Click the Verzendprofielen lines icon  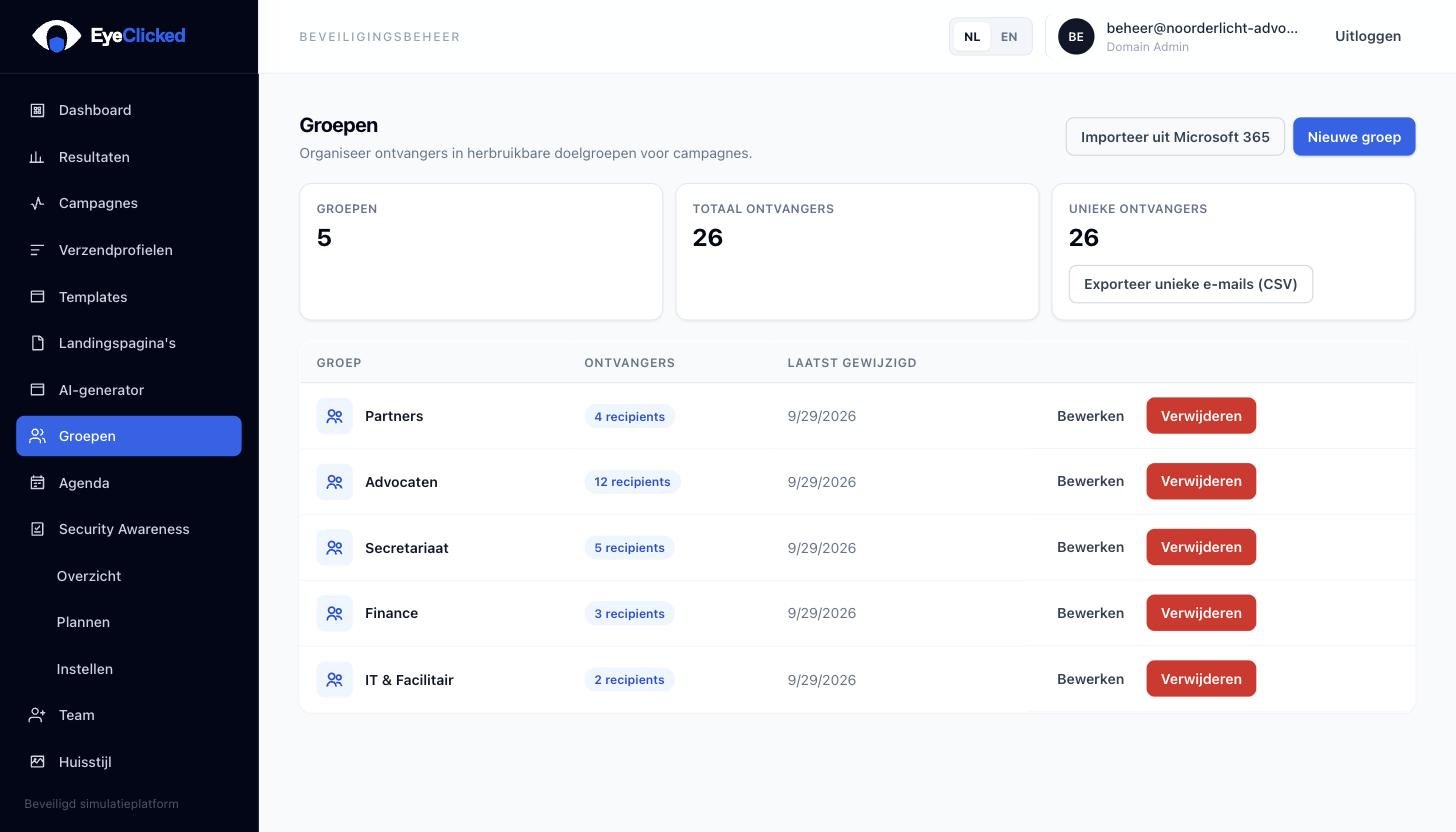37,250
